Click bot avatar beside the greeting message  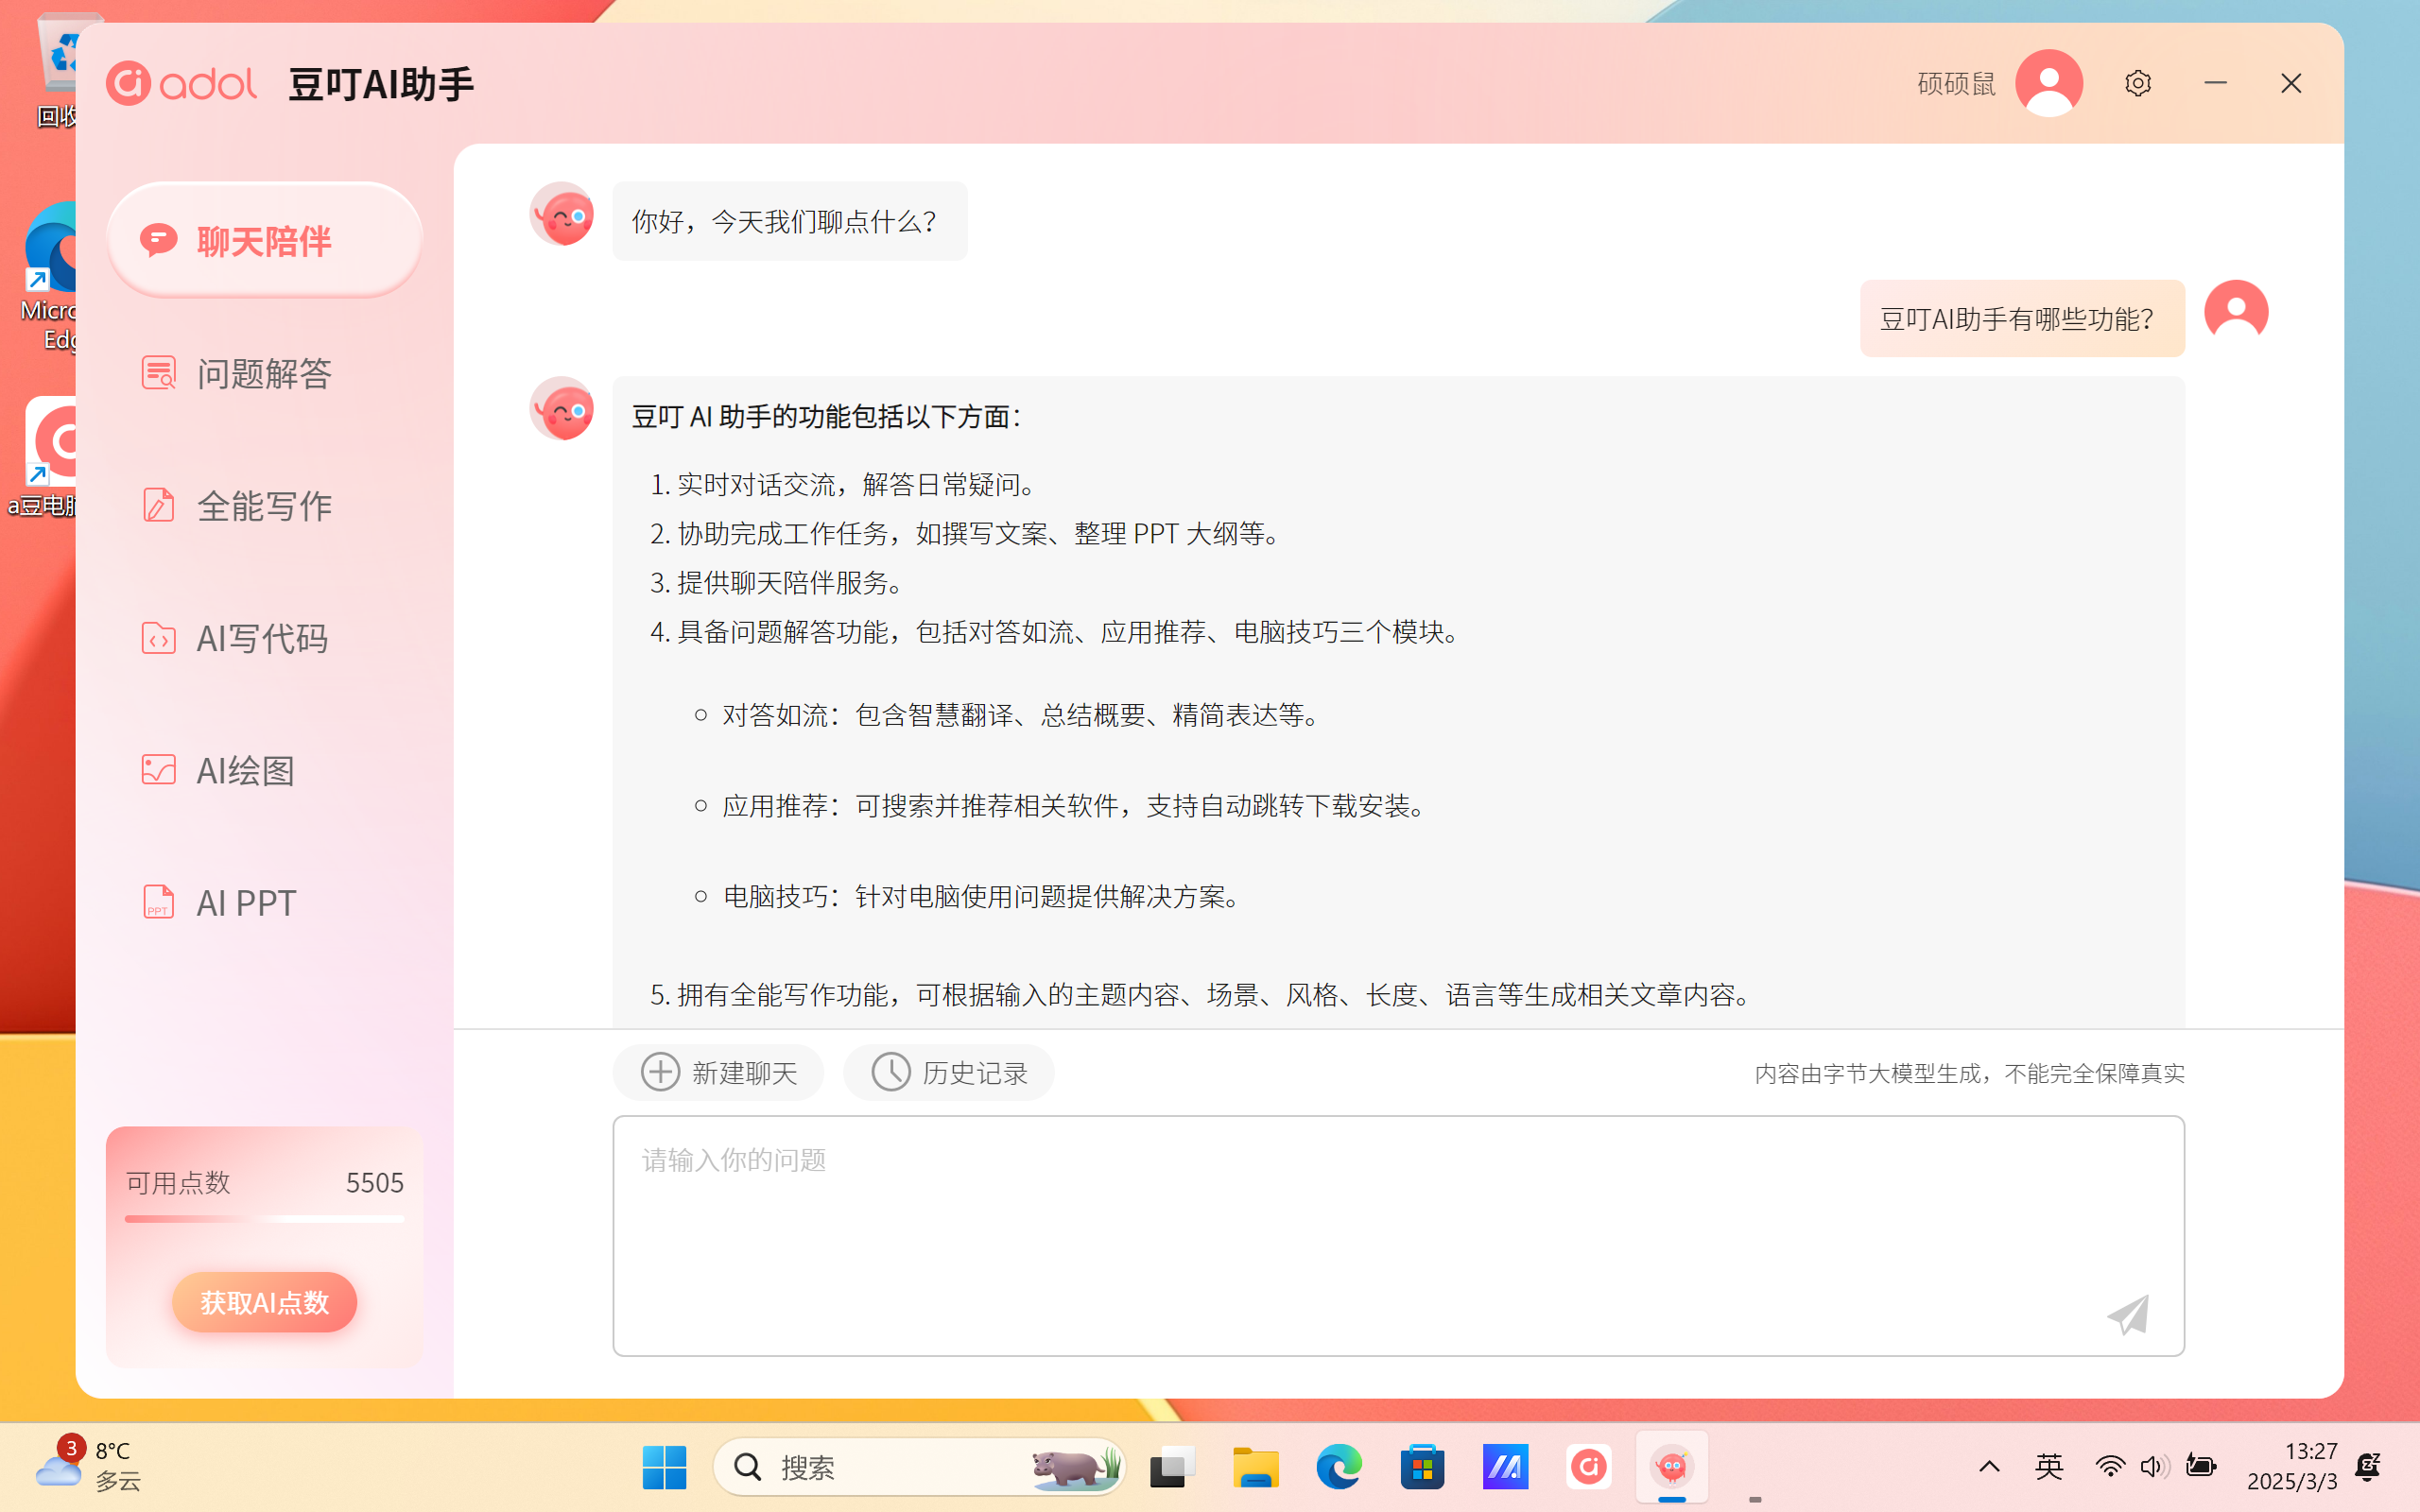coord(562,214)
